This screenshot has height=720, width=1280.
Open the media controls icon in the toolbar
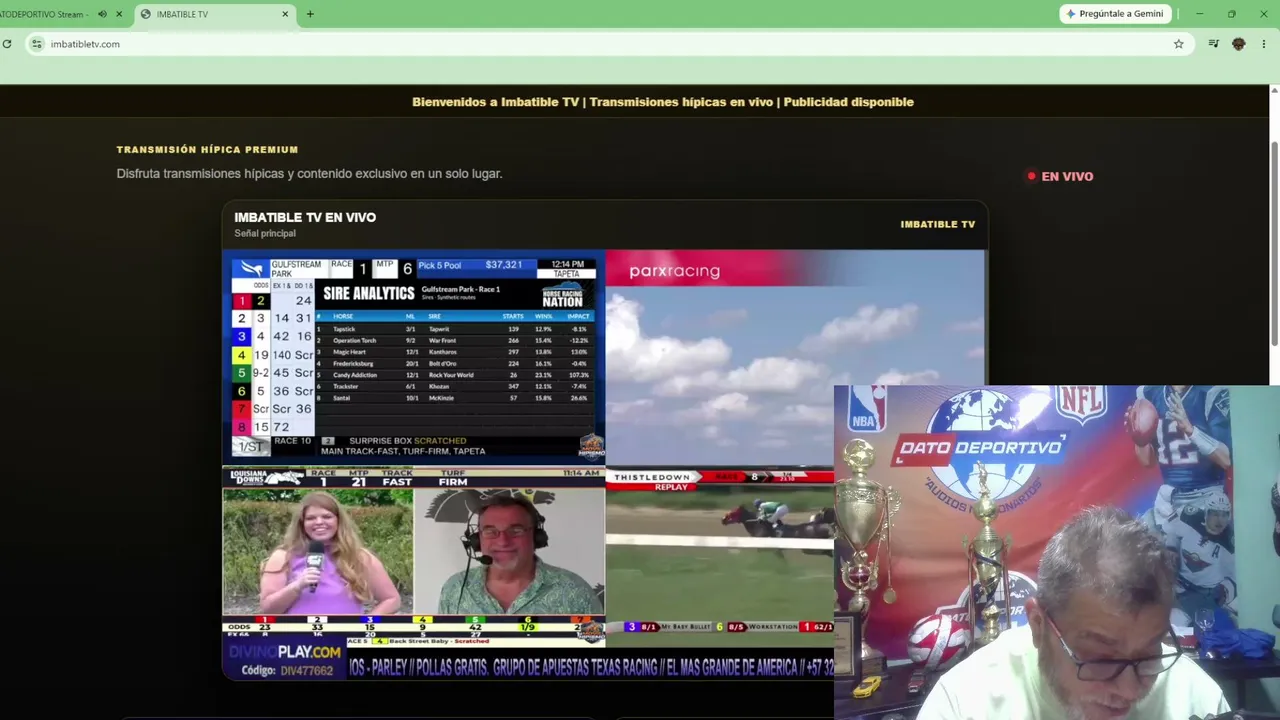(1213, 44)
